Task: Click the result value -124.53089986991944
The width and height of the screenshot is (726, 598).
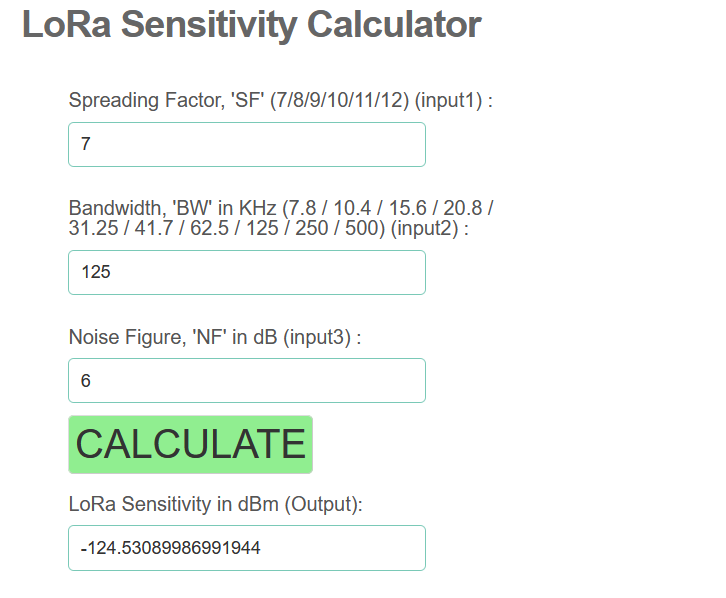Action: point(176,548)
